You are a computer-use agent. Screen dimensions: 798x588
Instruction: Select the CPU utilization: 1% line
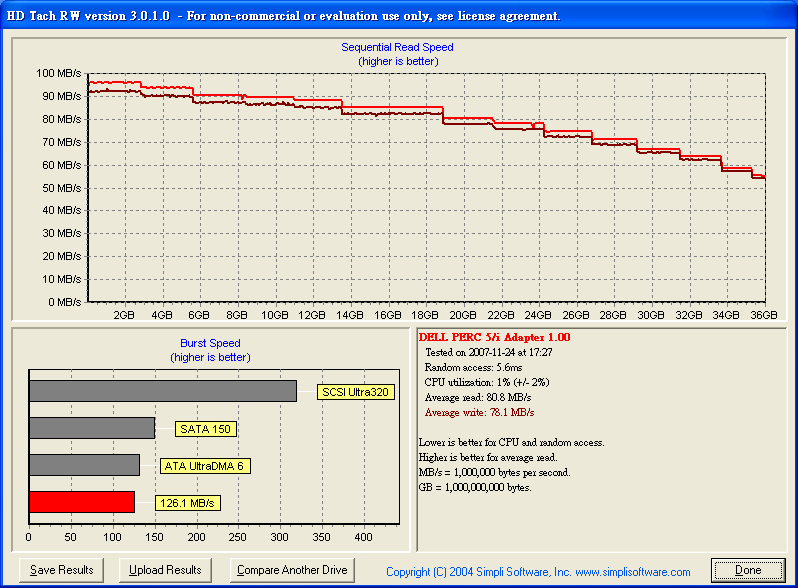(x=487, y=382)
